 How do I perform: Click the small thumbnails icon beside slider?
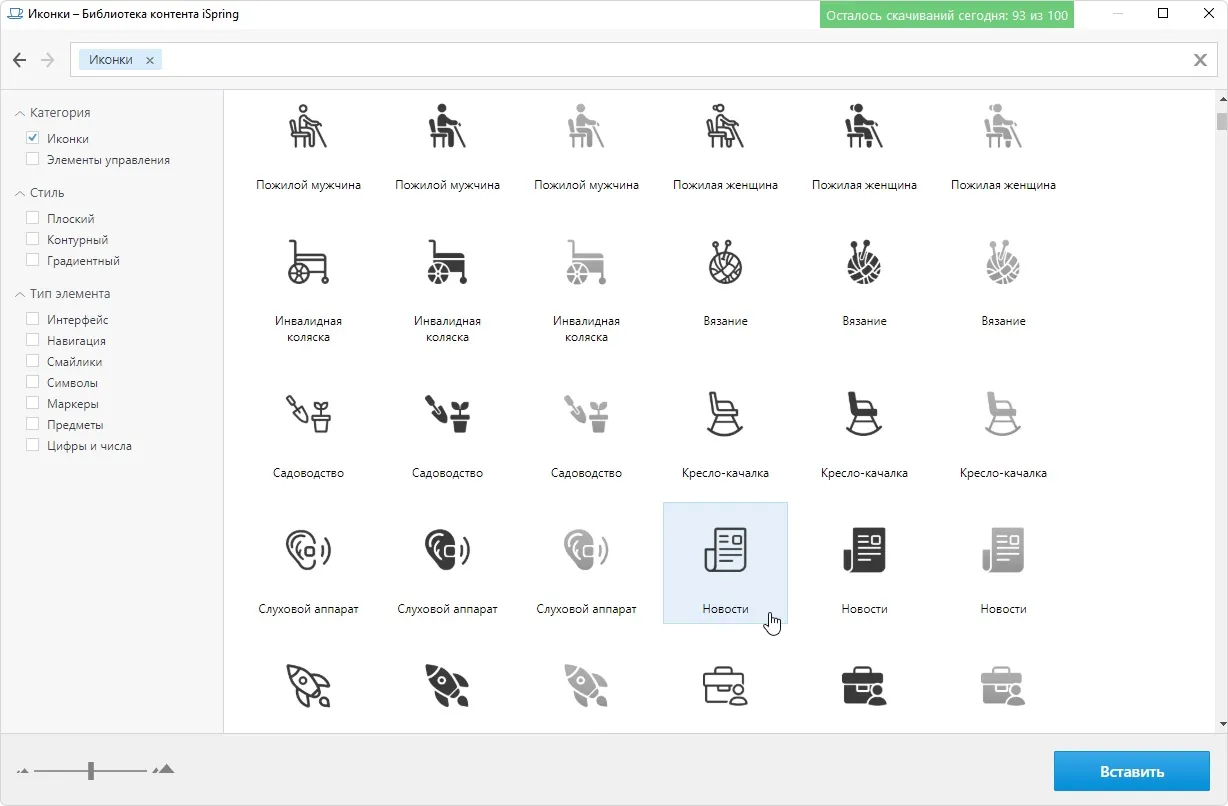pyautogui.click(x=24, y=771)
